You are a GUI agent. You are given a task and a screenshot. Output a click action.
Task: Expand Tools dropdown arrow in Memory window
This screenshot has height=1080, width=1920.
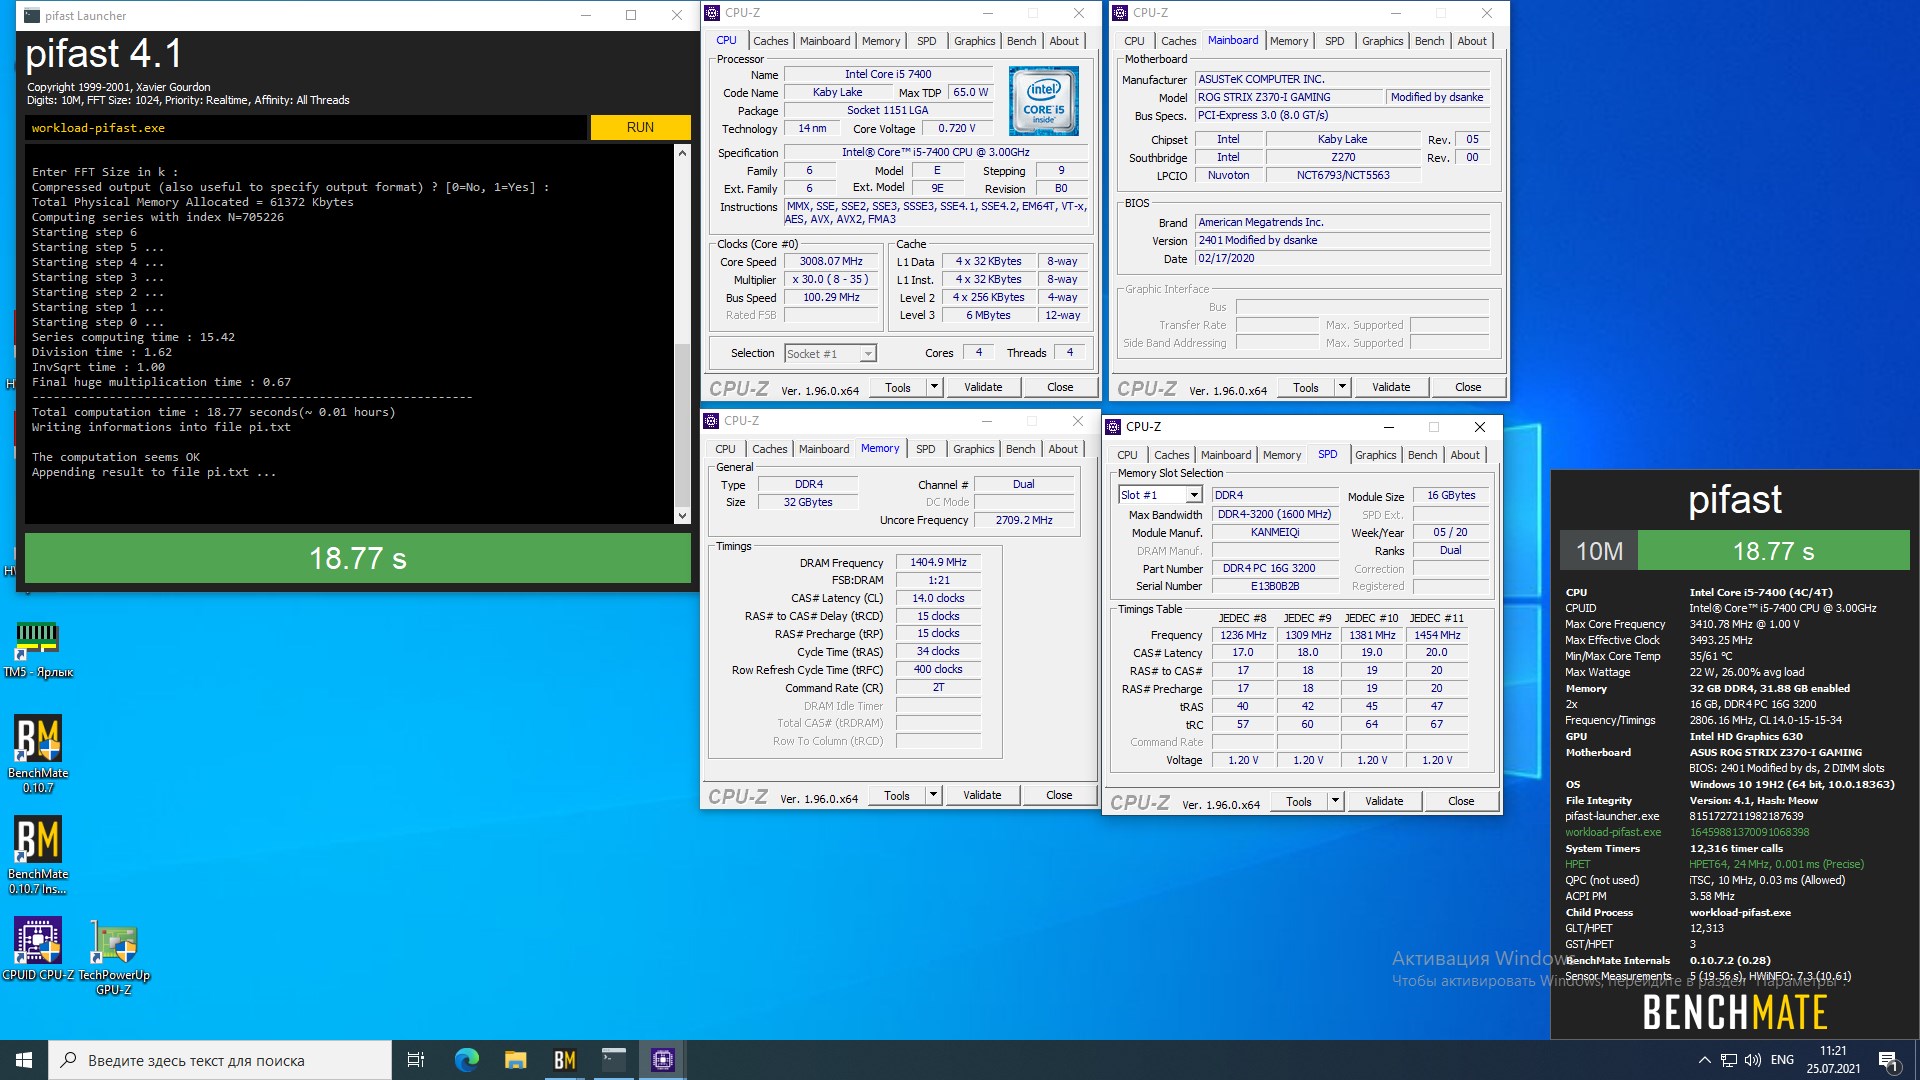point(933,796)
